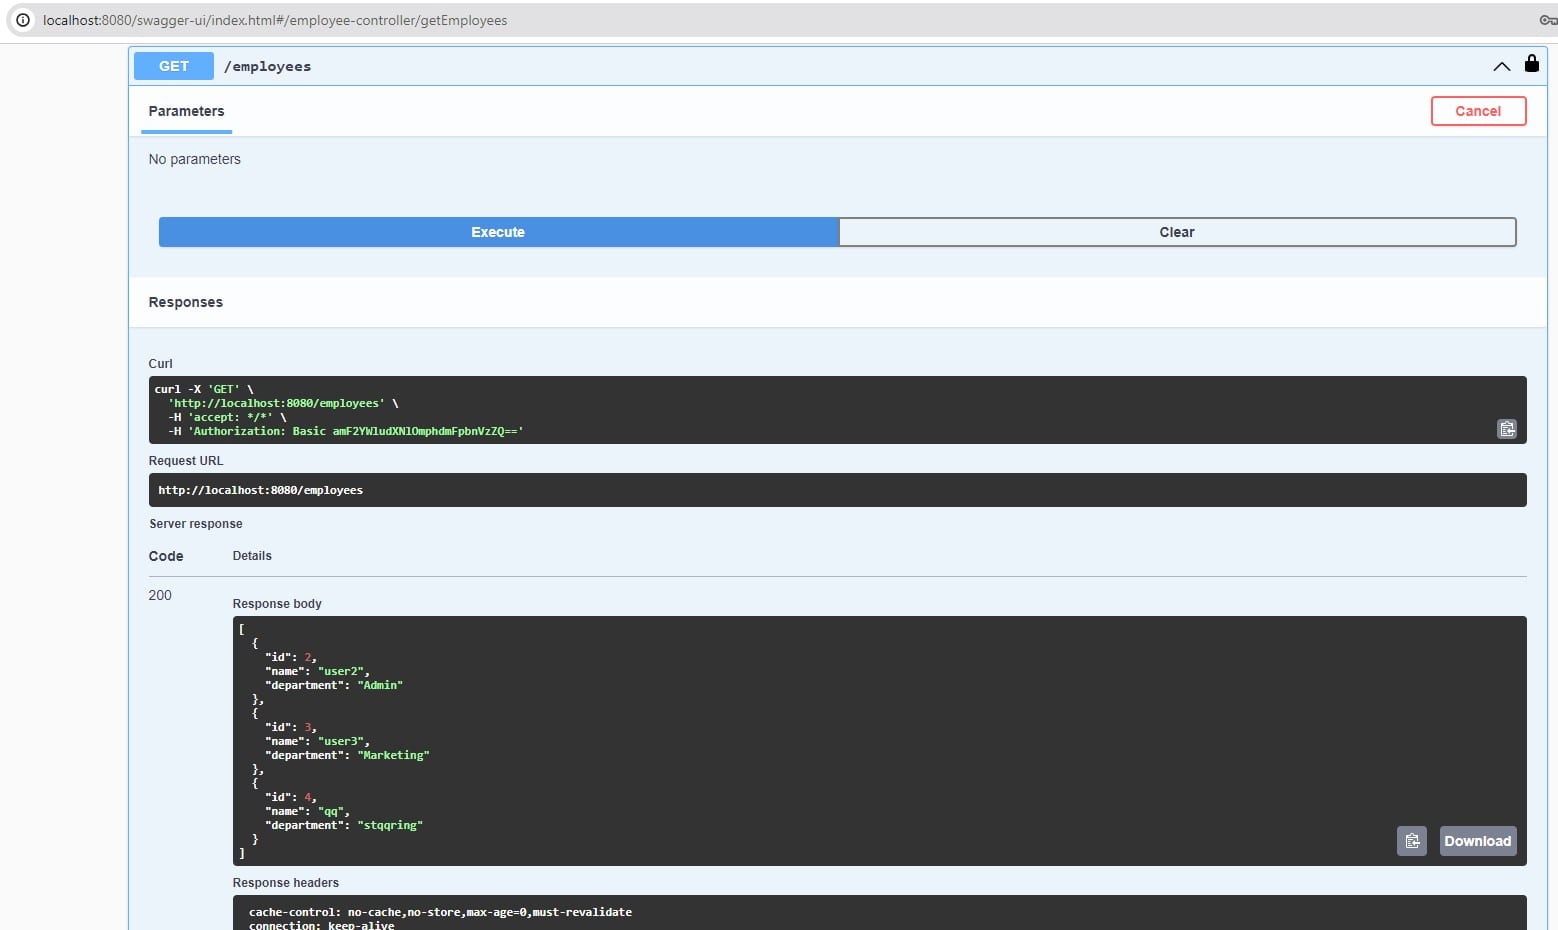
Task: Click the browser address bar URL
Action: click(x=275, y=20)
